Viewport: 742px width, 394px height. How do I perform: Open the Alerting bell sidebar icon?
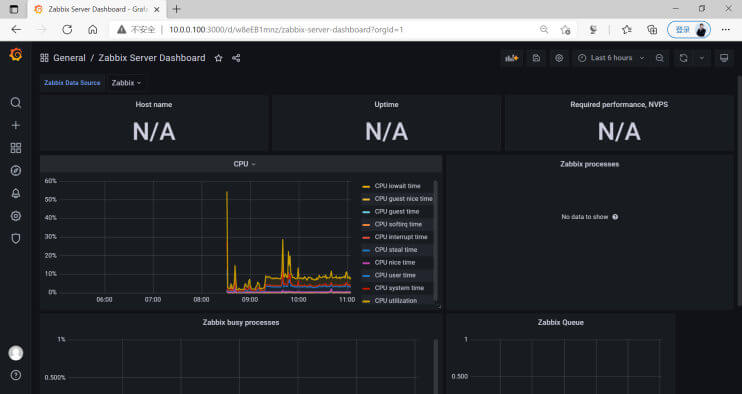16,193
